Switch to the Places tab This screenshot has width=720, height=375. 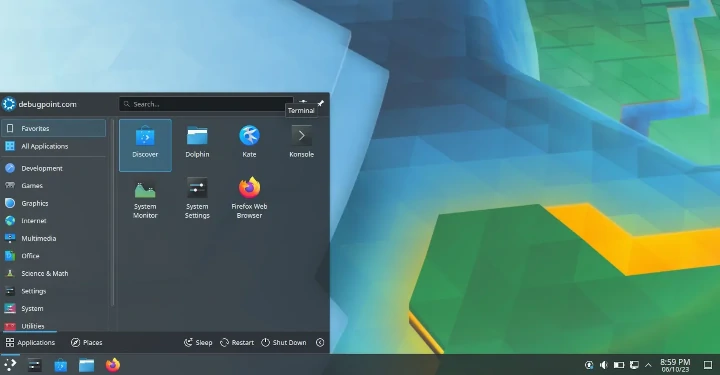(x=86, y=342)
